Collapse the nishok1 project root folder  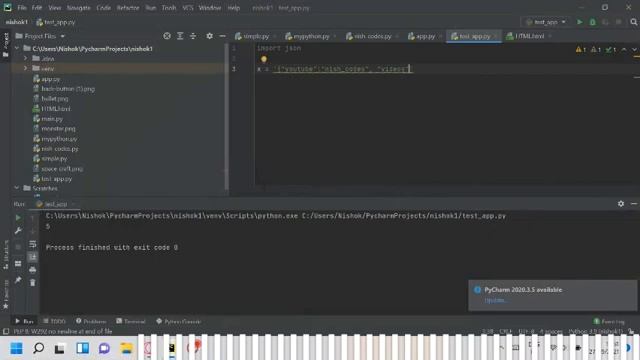[x=17, y=49]
